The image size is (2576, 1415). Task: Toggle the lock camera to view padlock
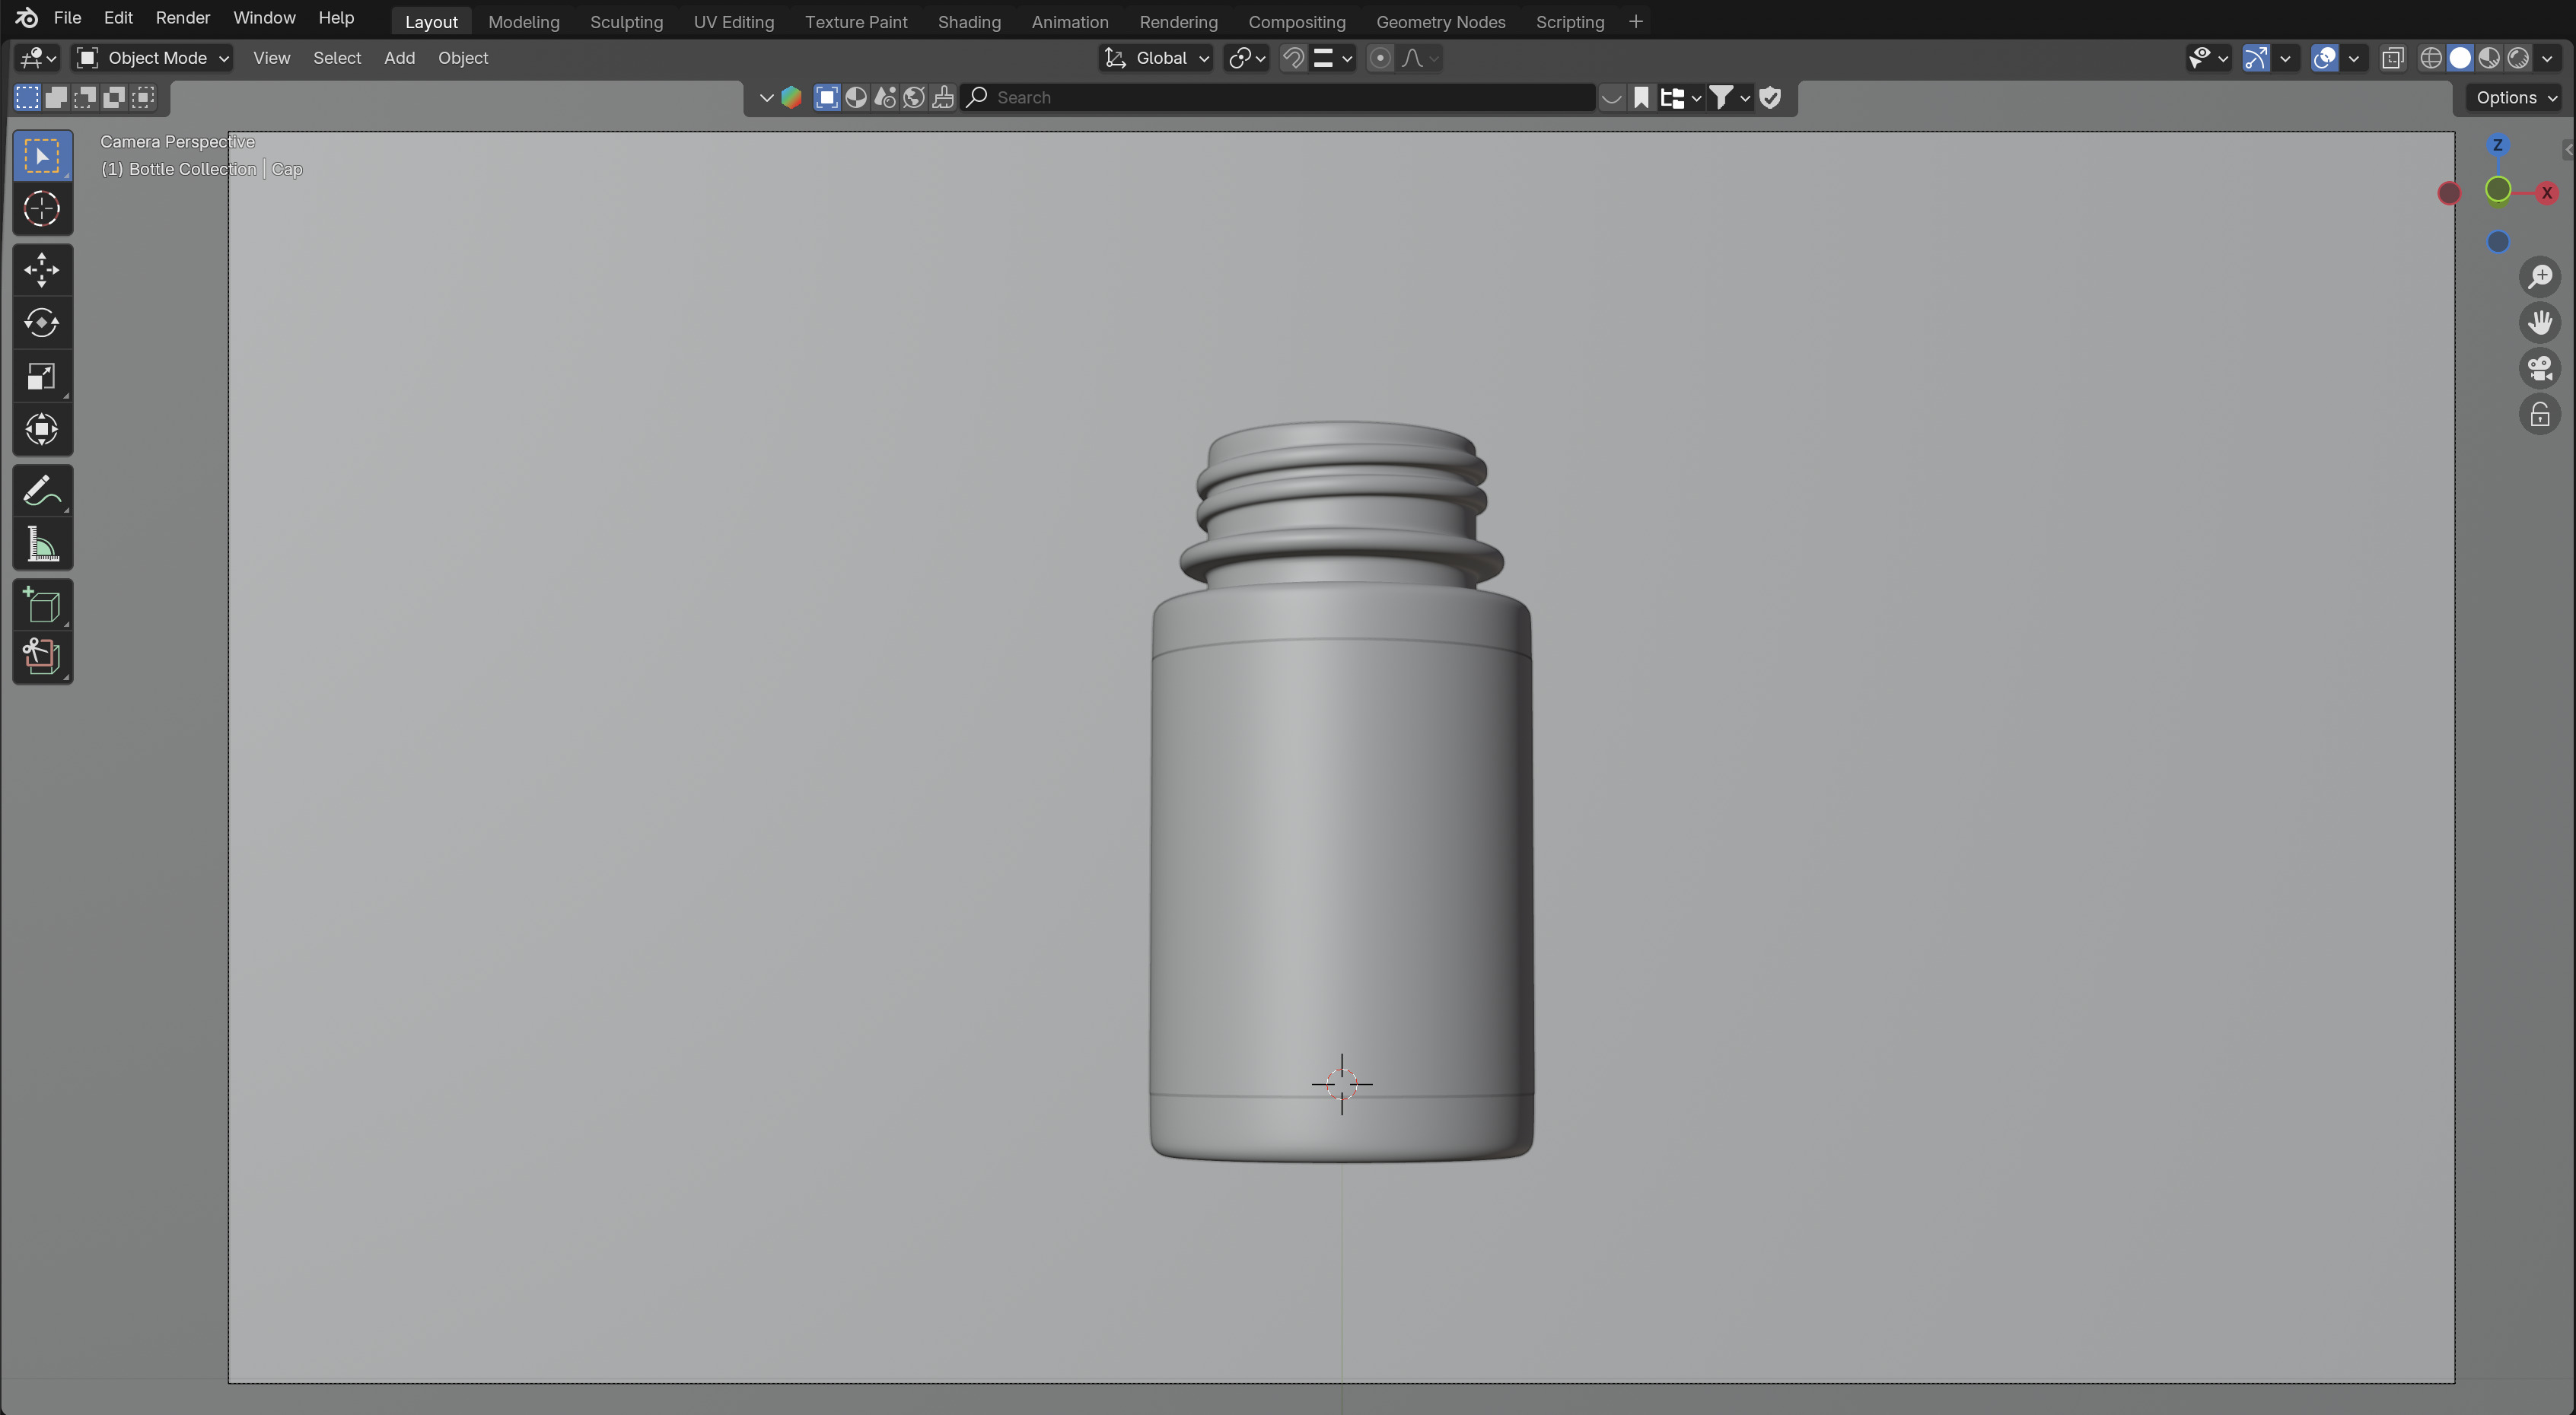click(2539, 415)
